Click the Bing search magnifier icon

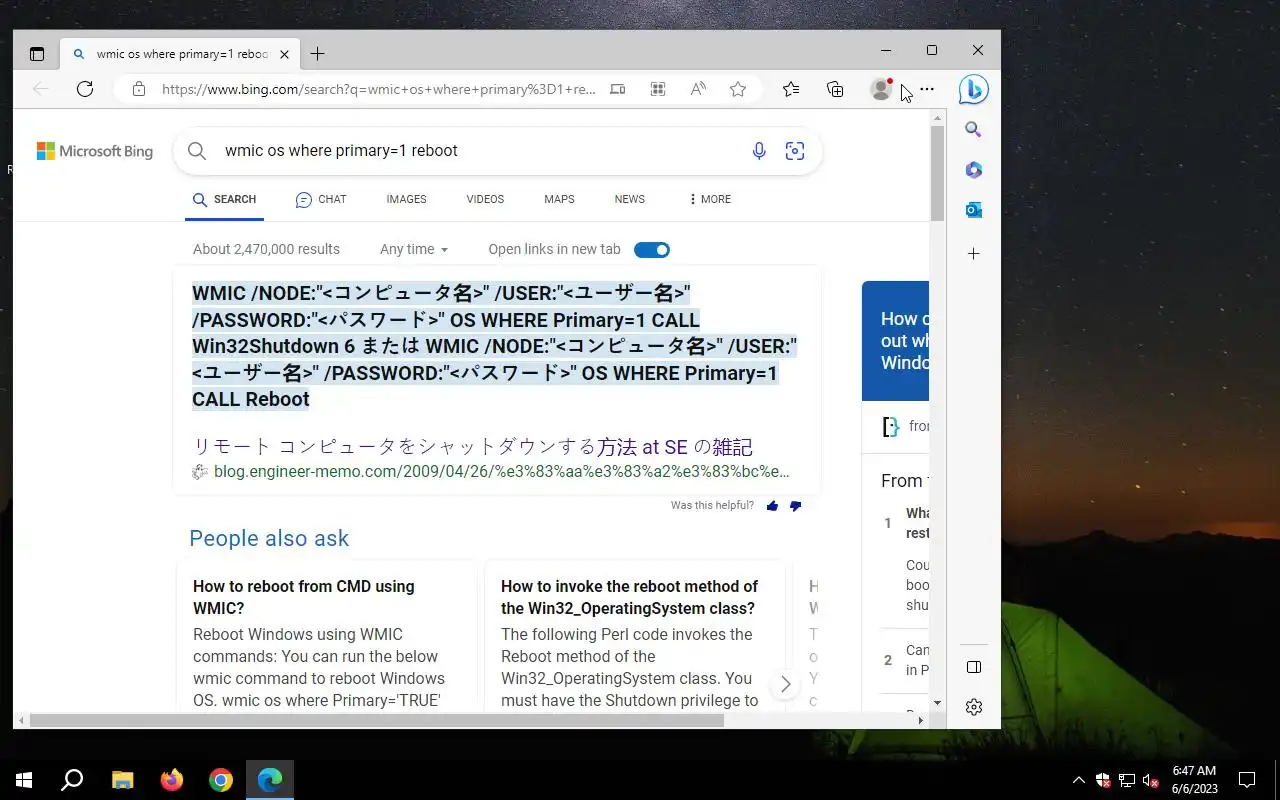[x=197, y=151]
